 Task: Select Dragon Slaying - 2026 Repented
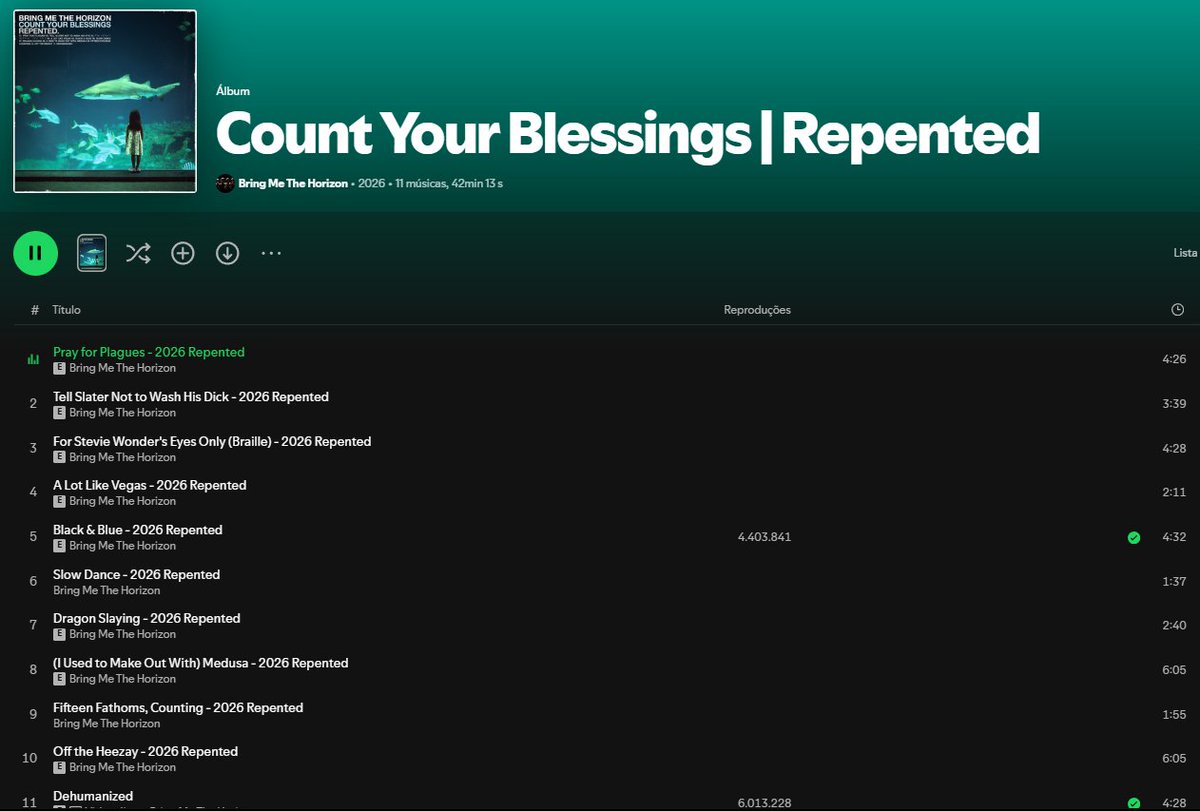coord(147,618)
